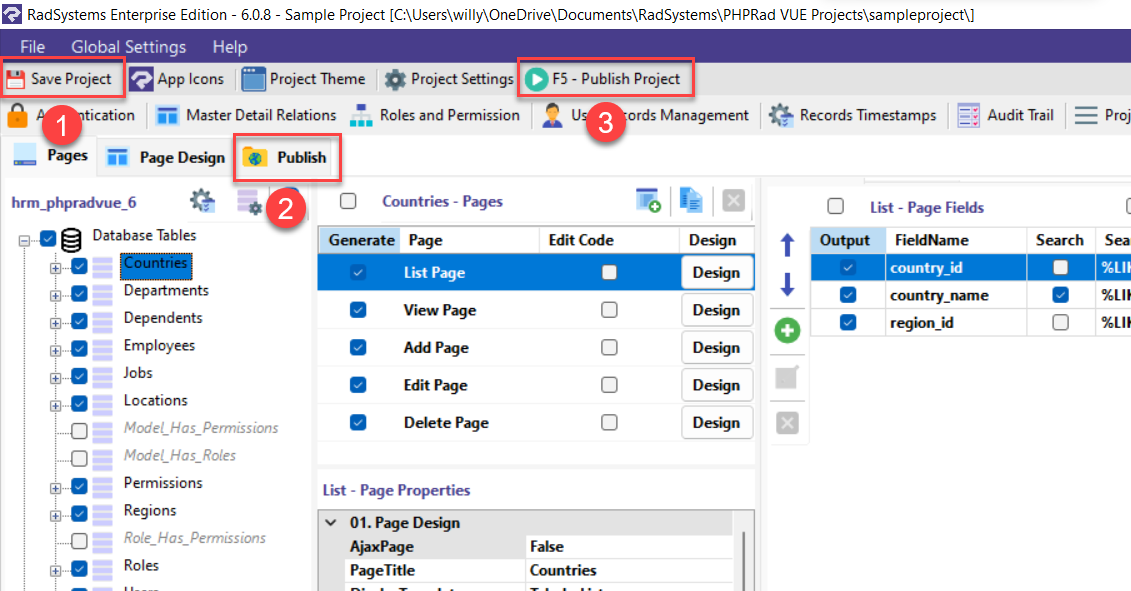The height and width of the screenshot is (591, 1131).
Task: Toggle Search checkbox for country_name
Action: point(1060,294)
